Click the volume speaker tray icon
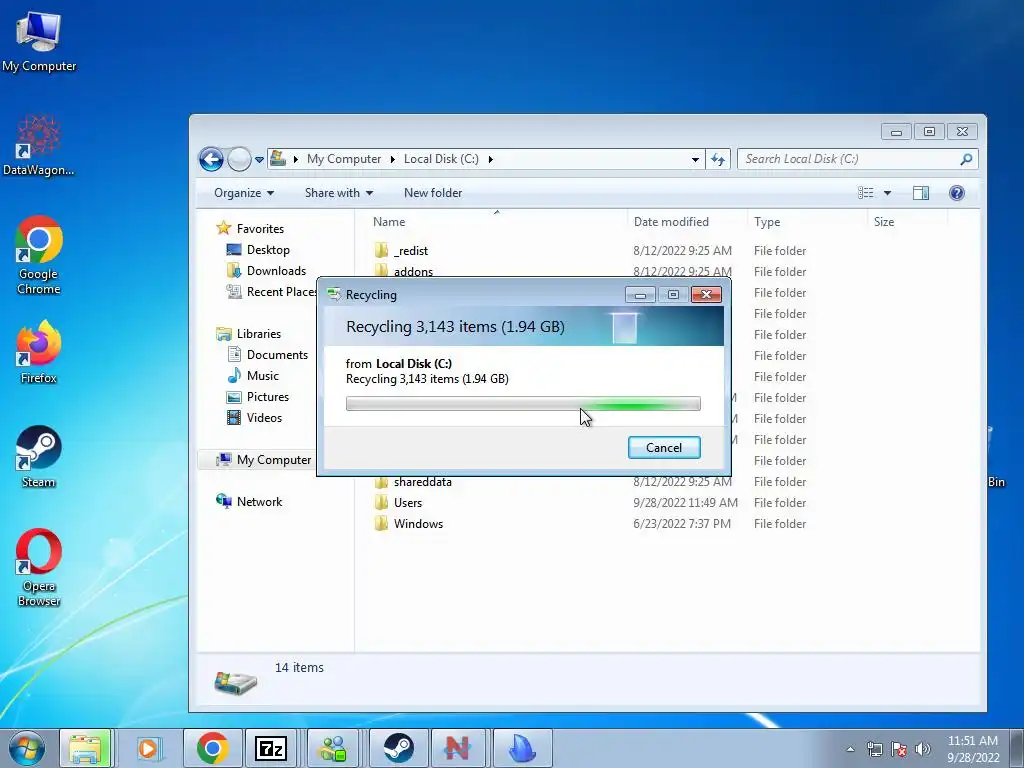This screenshot has width=1024, height=768. tap(922, 749)
